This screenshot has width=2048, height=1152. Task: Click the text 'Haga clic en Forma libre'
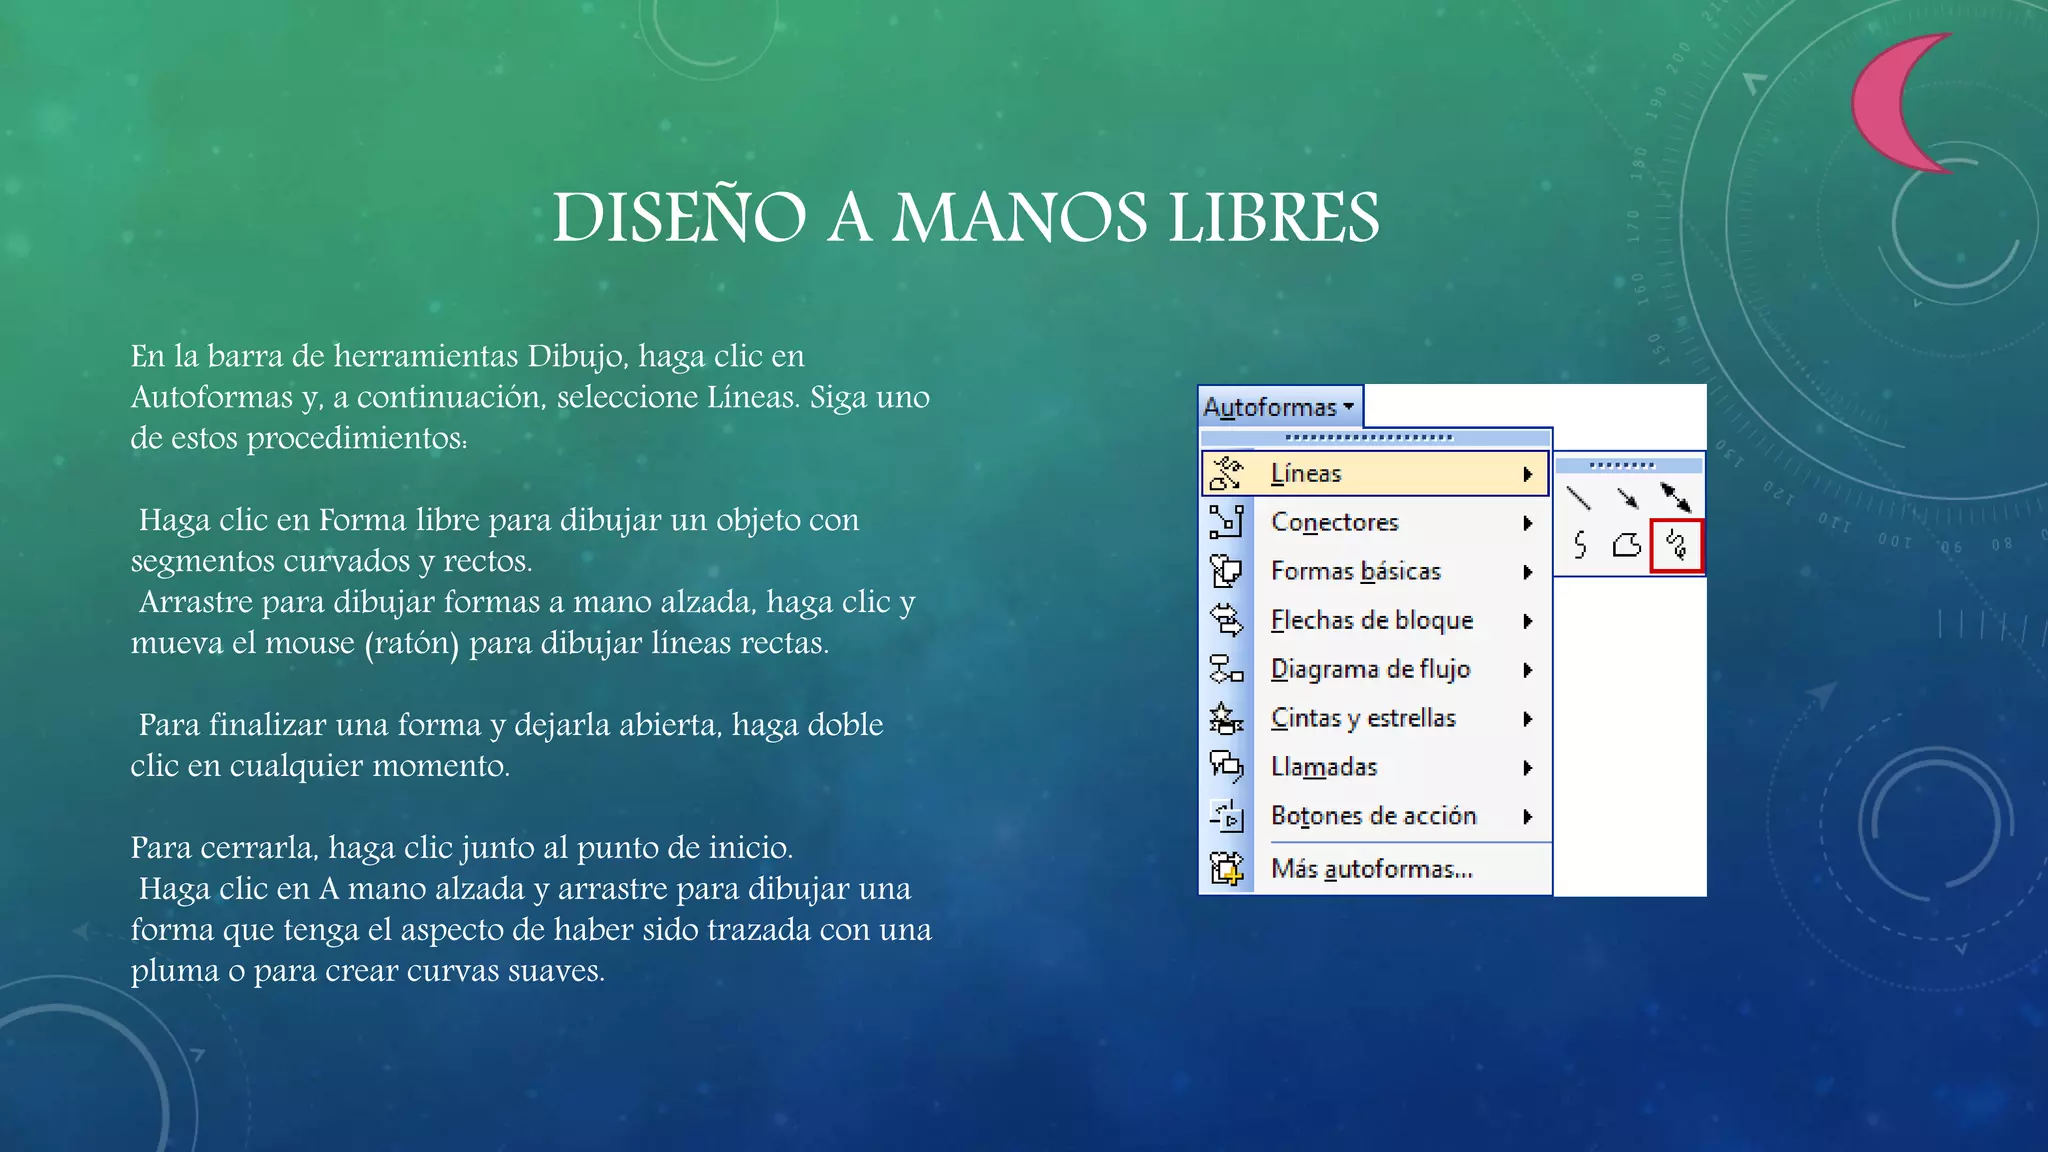click(495, 540)
